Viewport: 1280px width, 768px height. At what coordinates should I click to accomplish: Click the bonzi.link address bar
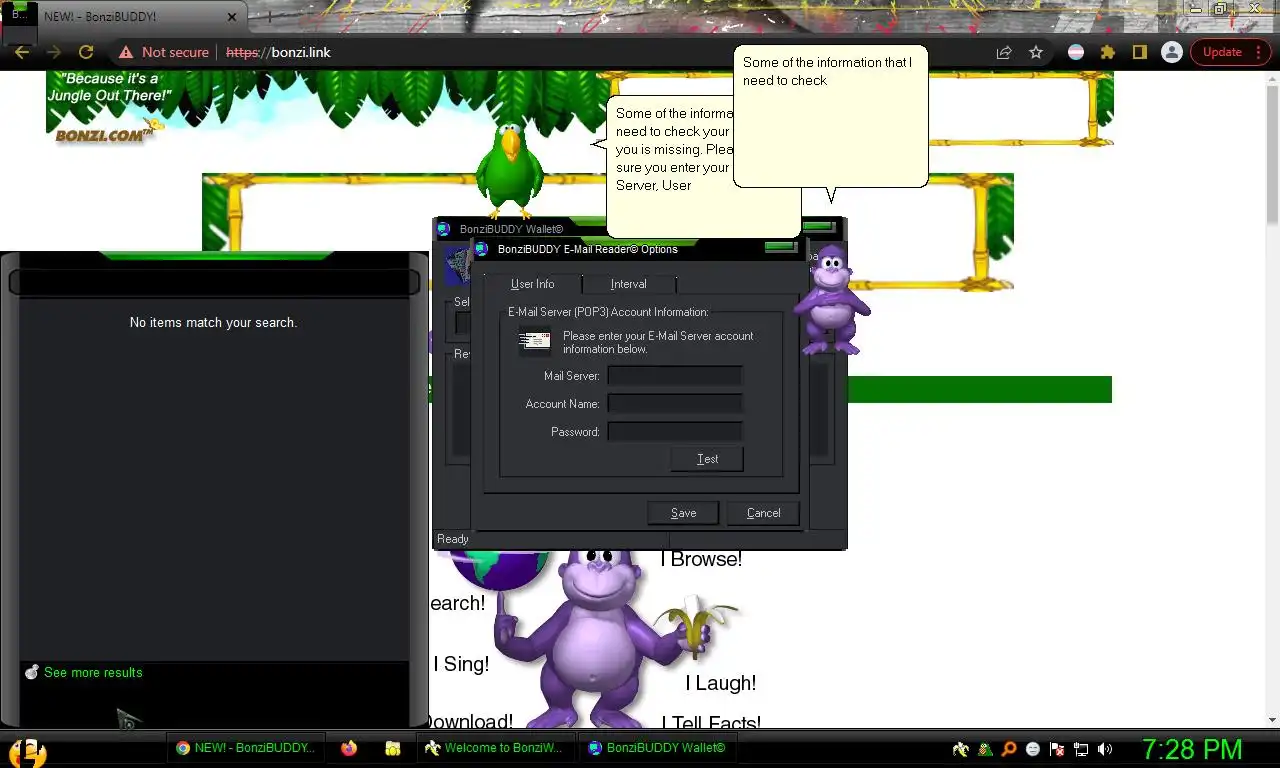[x=600, y=52]
